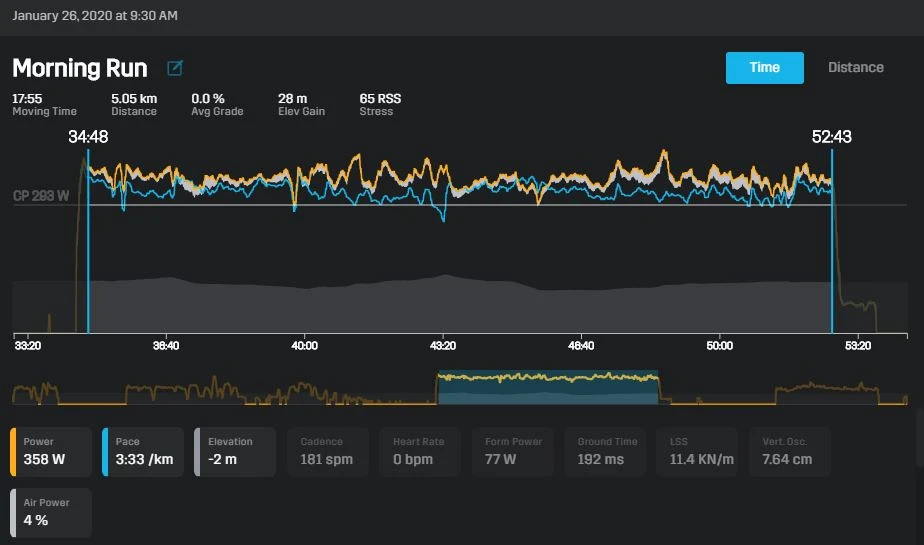Switch to the Time view tab

click(x=764, y=68)
